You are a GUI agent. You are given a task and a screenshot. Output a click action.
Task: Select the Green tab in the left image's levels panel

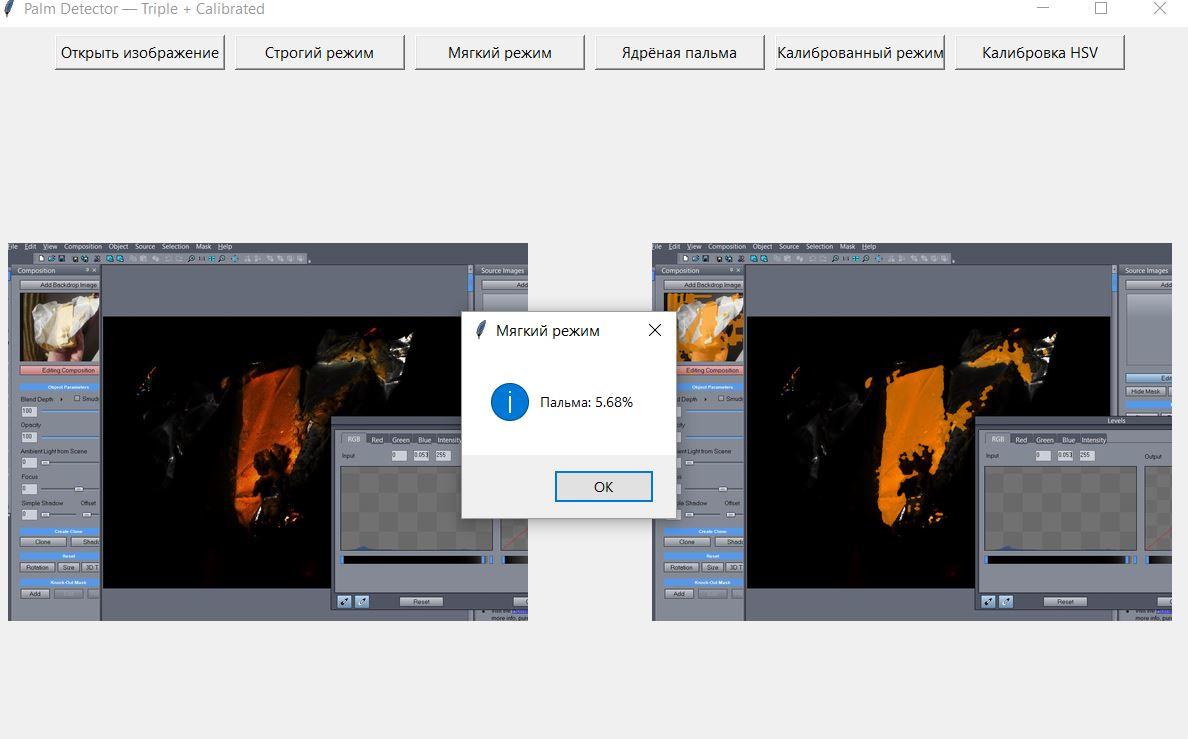[401, 439]
